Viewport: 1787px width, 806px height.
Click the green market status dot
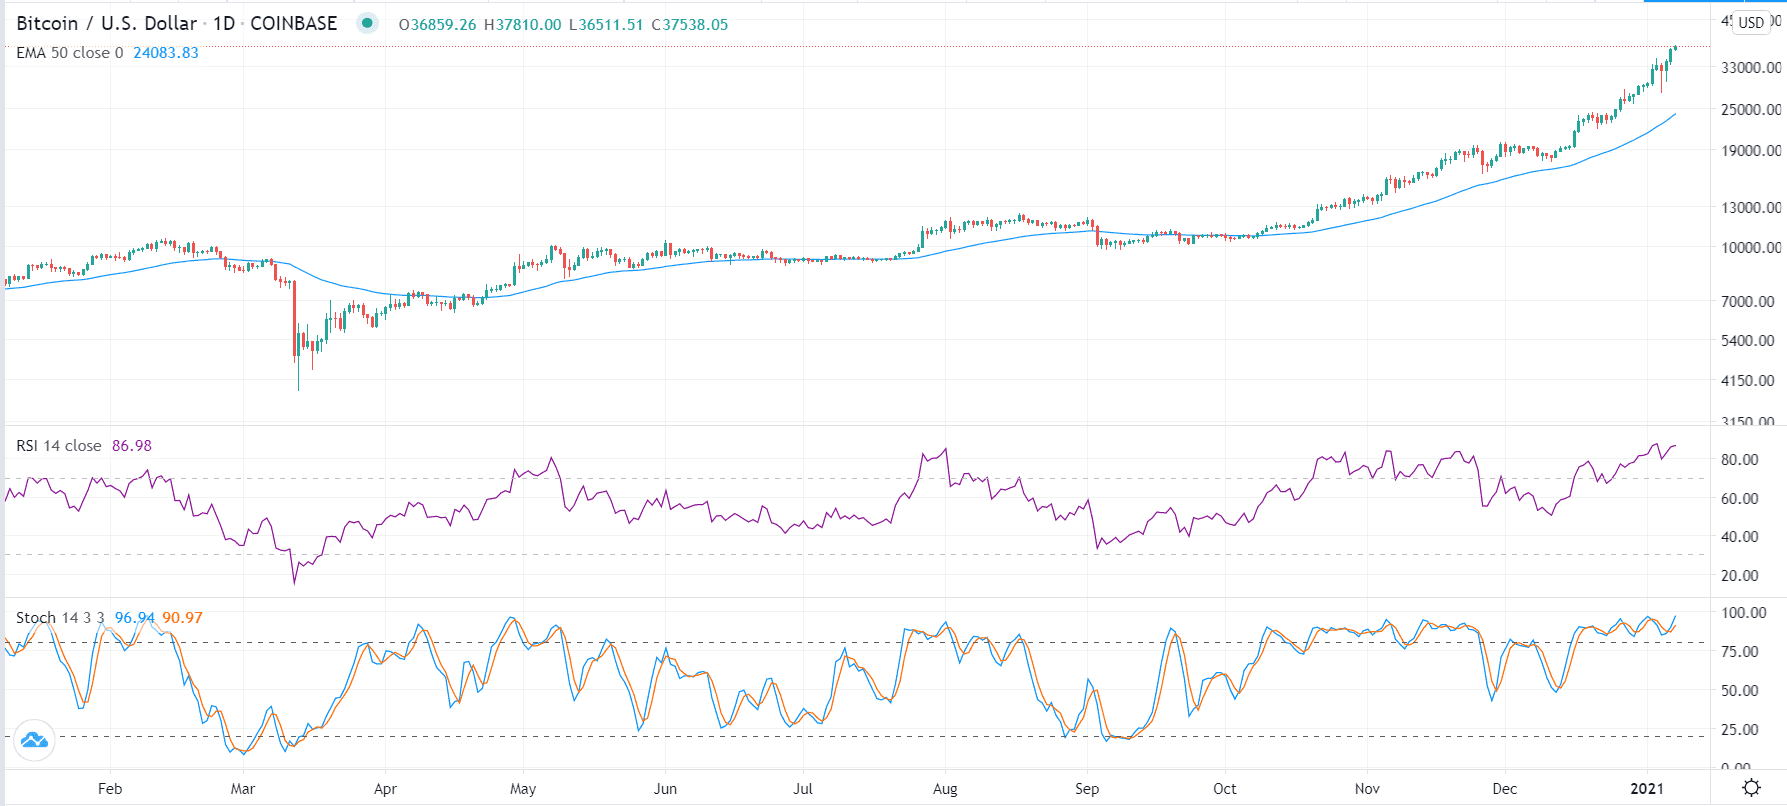click(367, 23)
